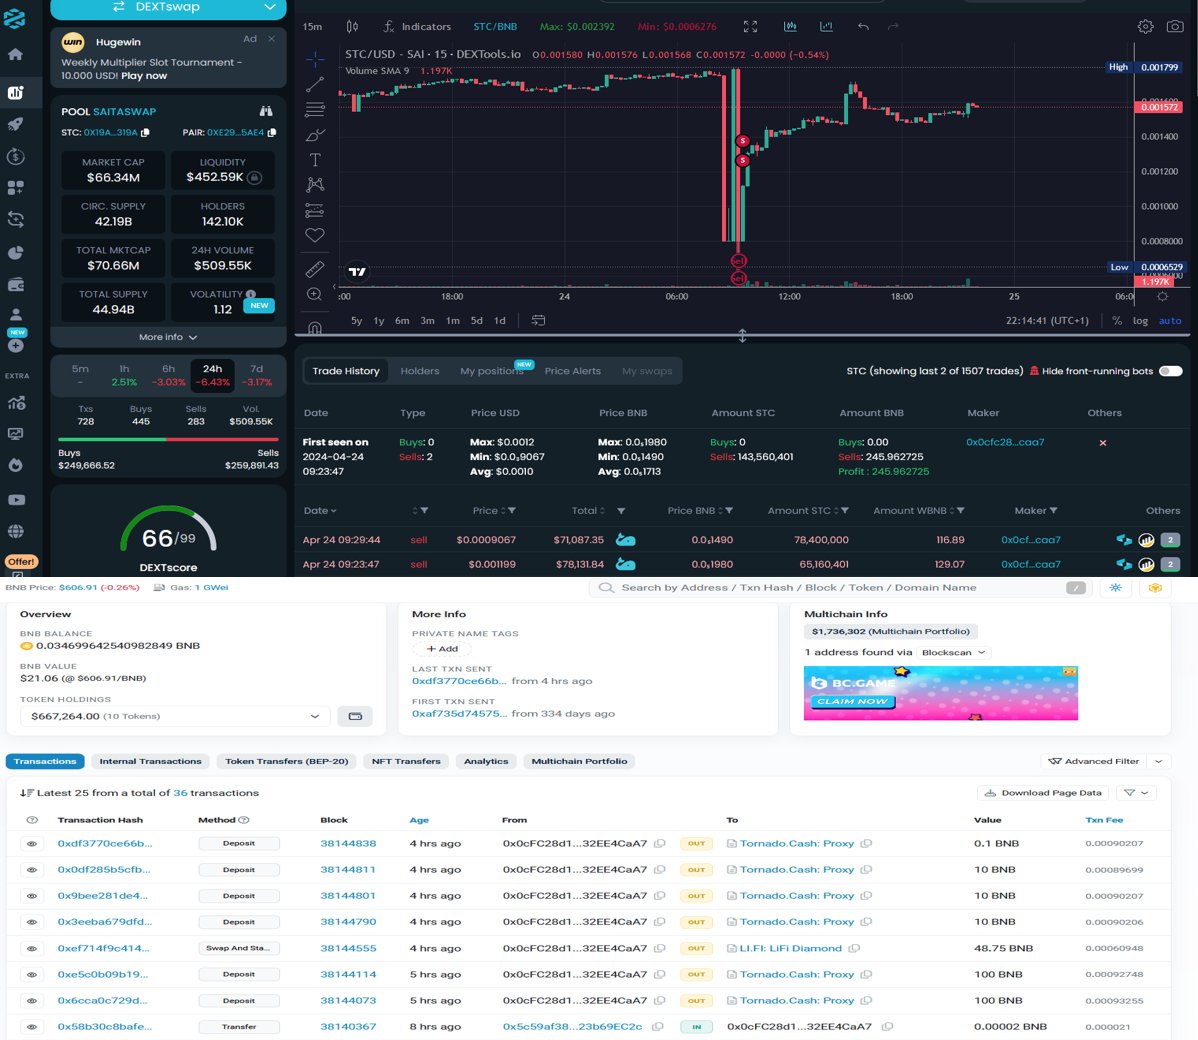Viewport: 1198px width, 1040px height.
Task: Switch theme with the sun icon
Action: [x=1115, y=588]
